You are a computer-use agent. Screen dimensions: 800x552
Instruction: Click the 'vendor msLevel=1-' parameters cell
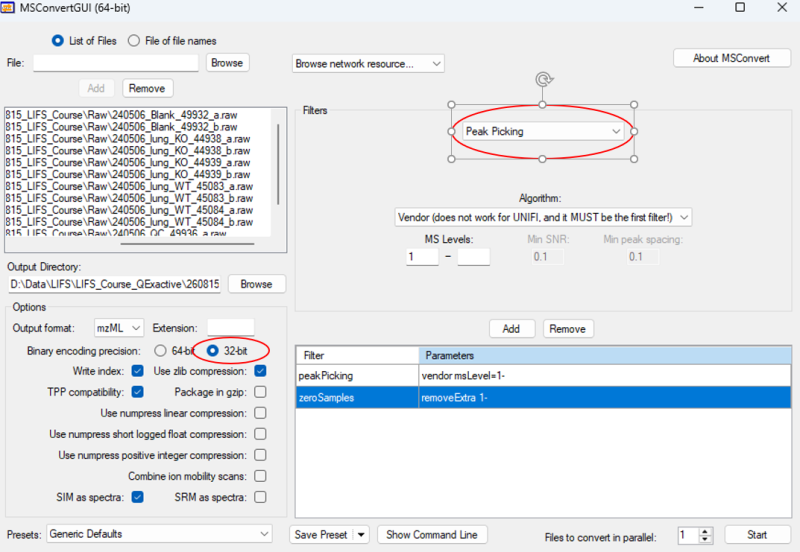(605, 376)
